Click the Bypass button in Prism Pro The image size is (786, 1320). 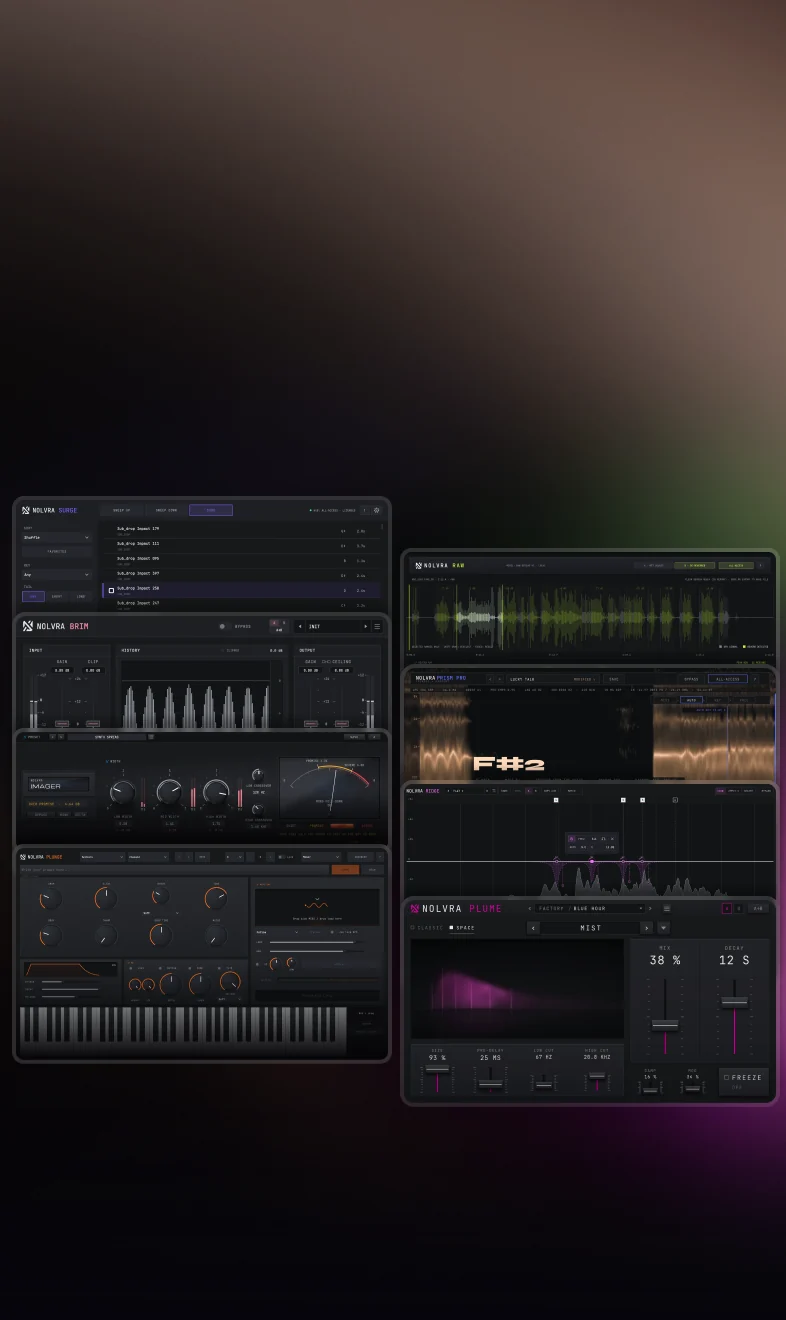coord(691,679)
